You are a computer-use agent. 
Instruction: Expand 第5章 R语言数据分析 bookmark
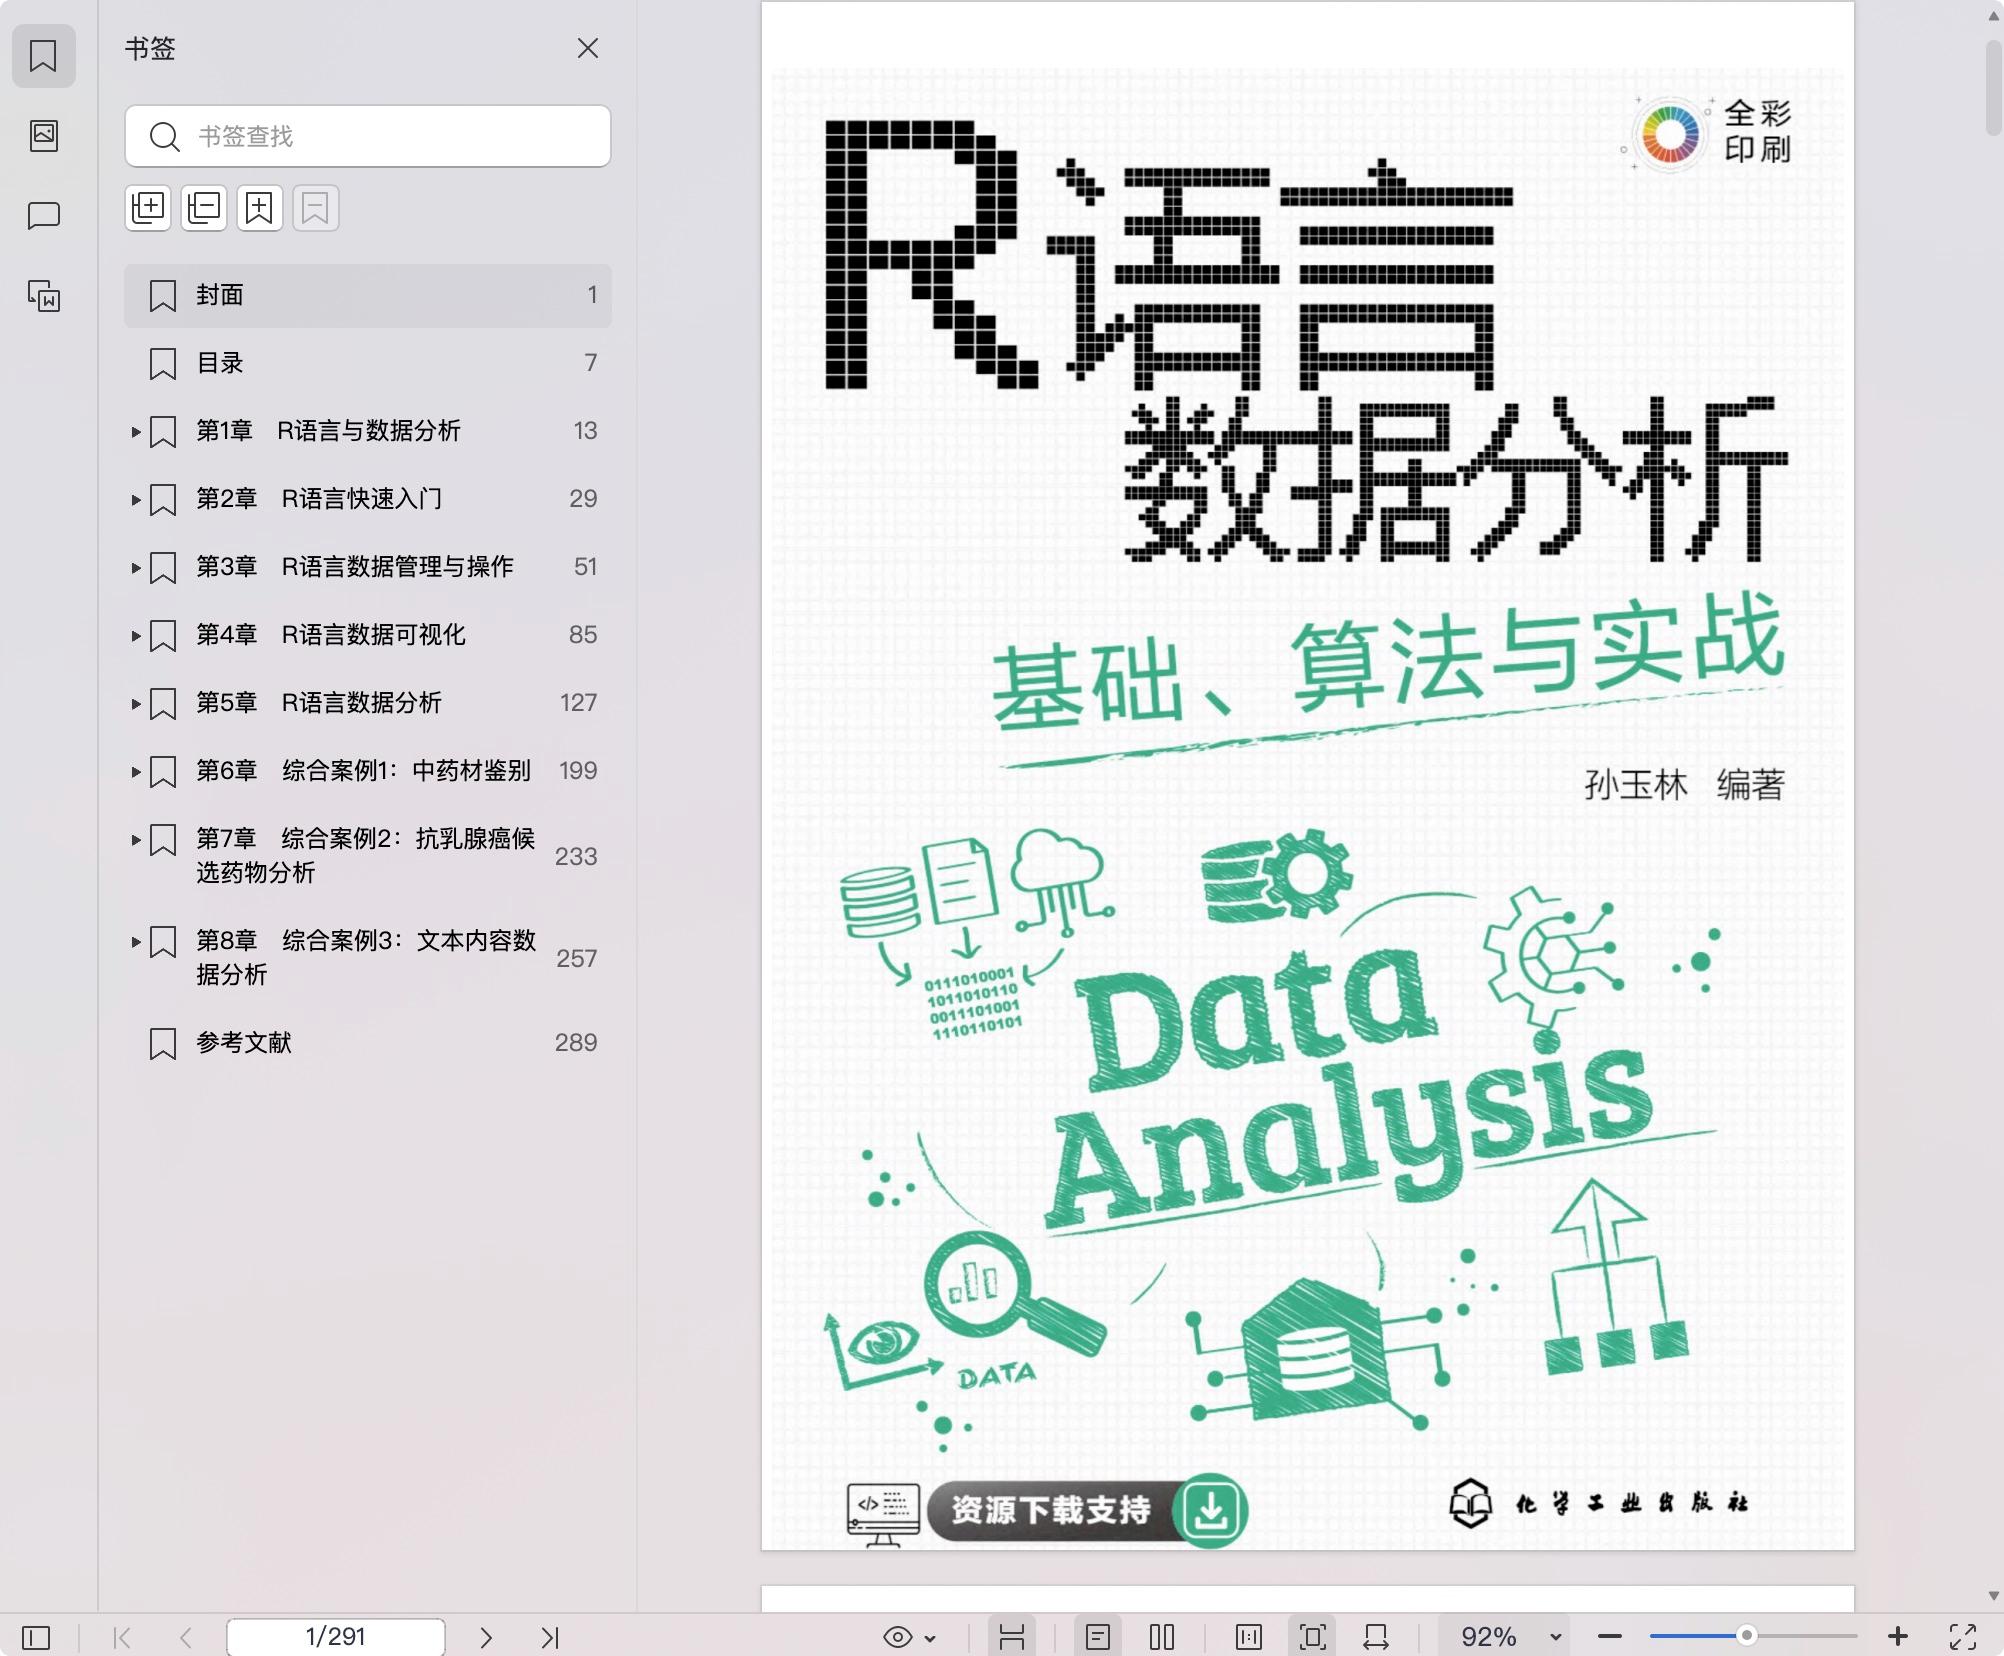tap(136, 704)
